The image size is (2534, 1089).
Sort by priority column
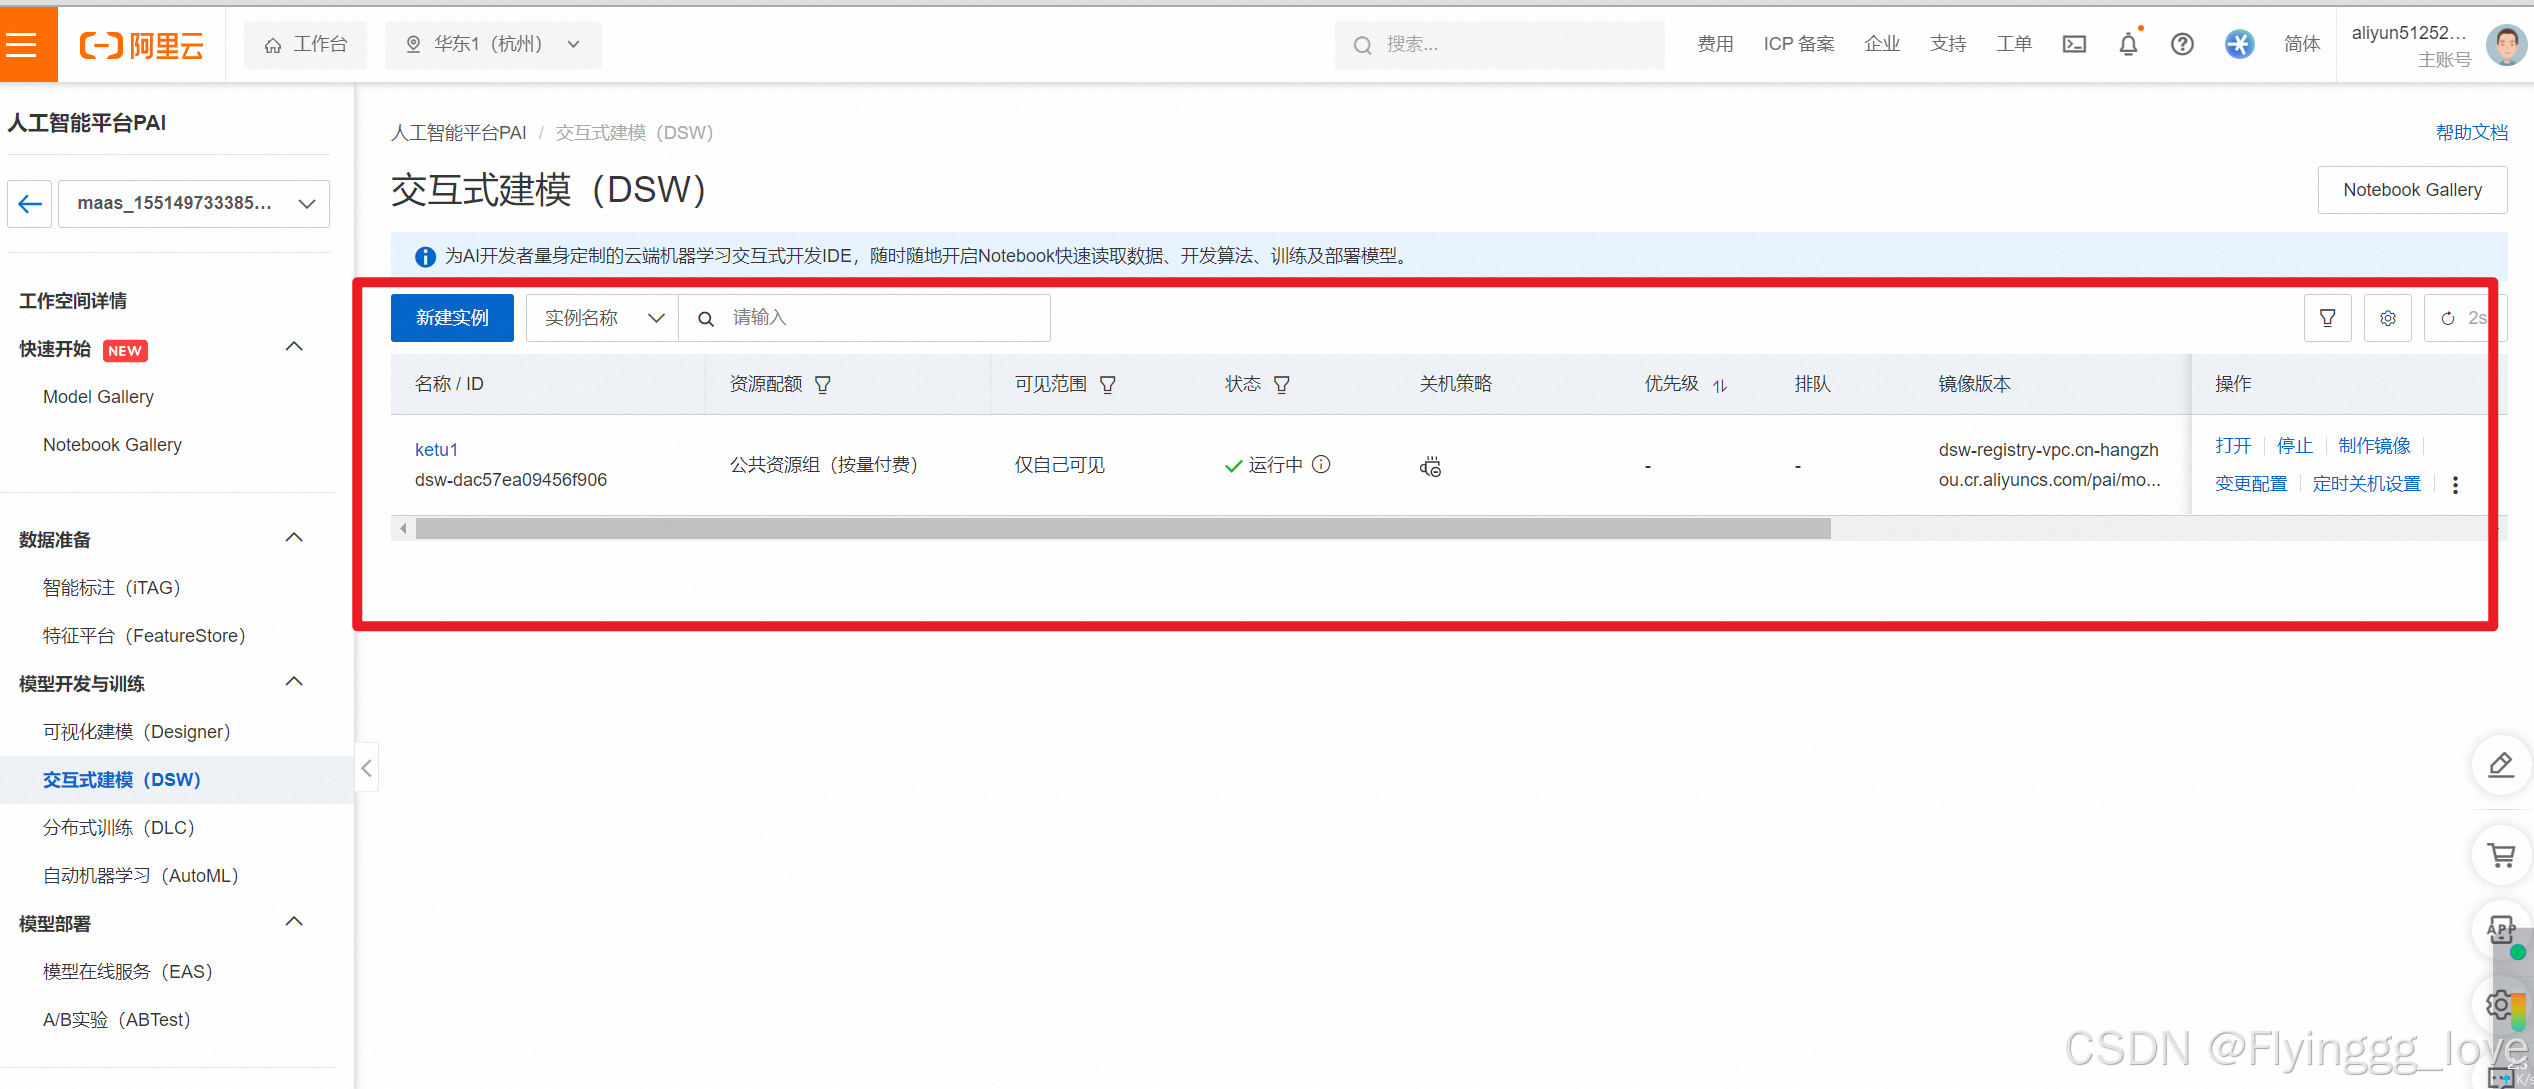(1719, 385)
